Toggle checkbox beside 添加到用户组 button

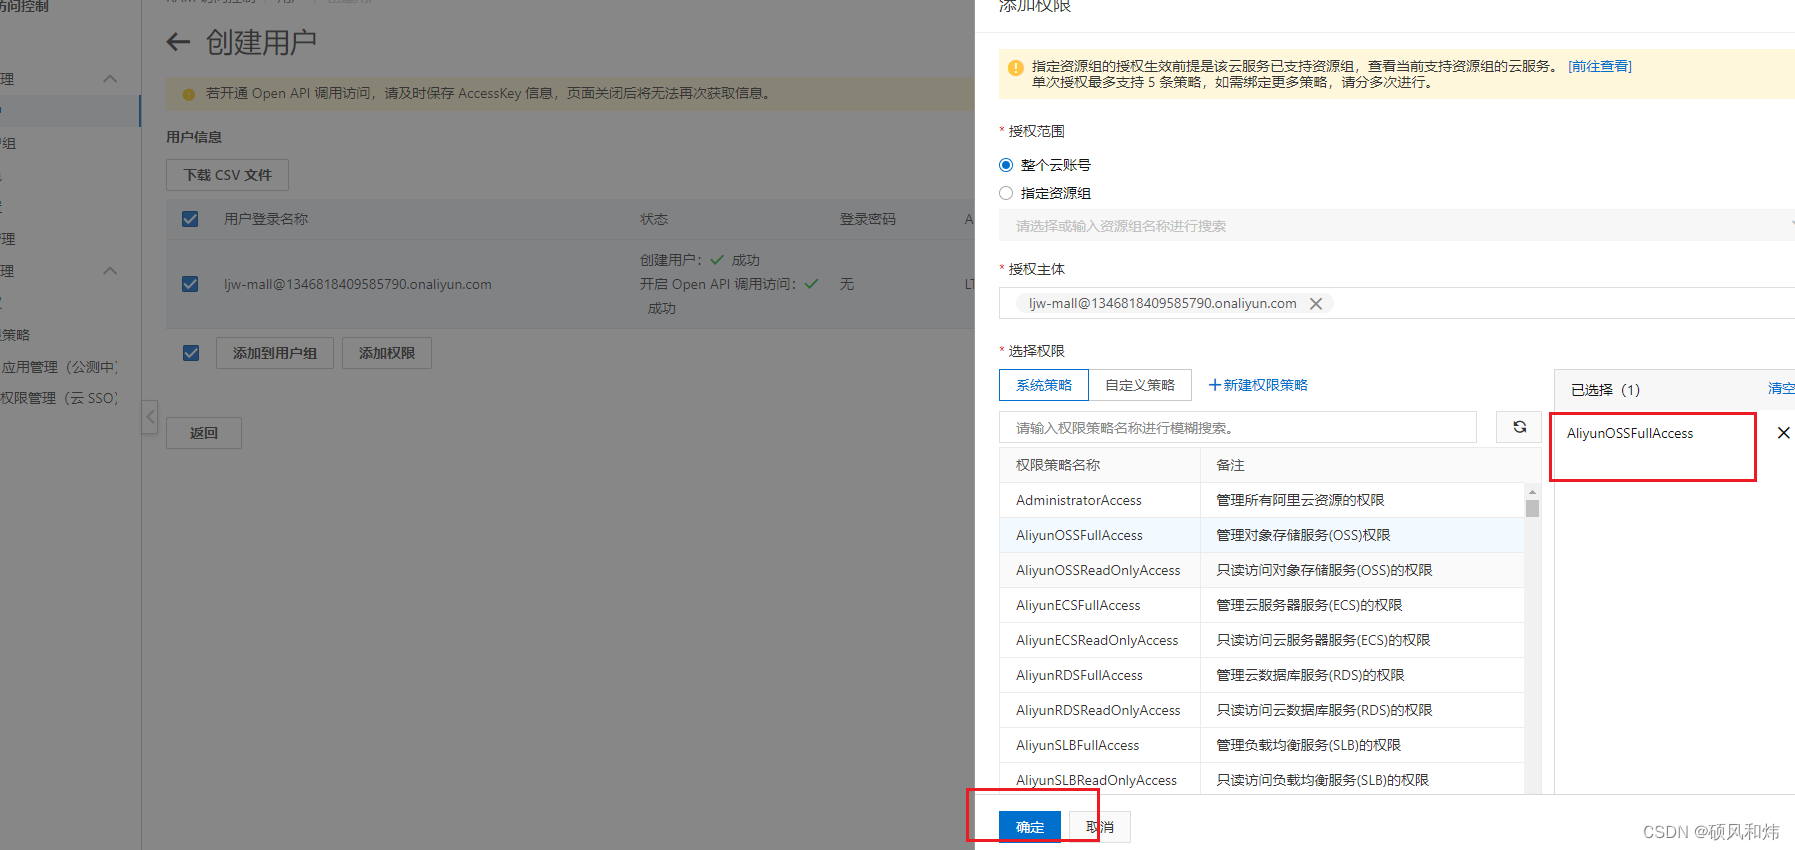tap(191, 353)
